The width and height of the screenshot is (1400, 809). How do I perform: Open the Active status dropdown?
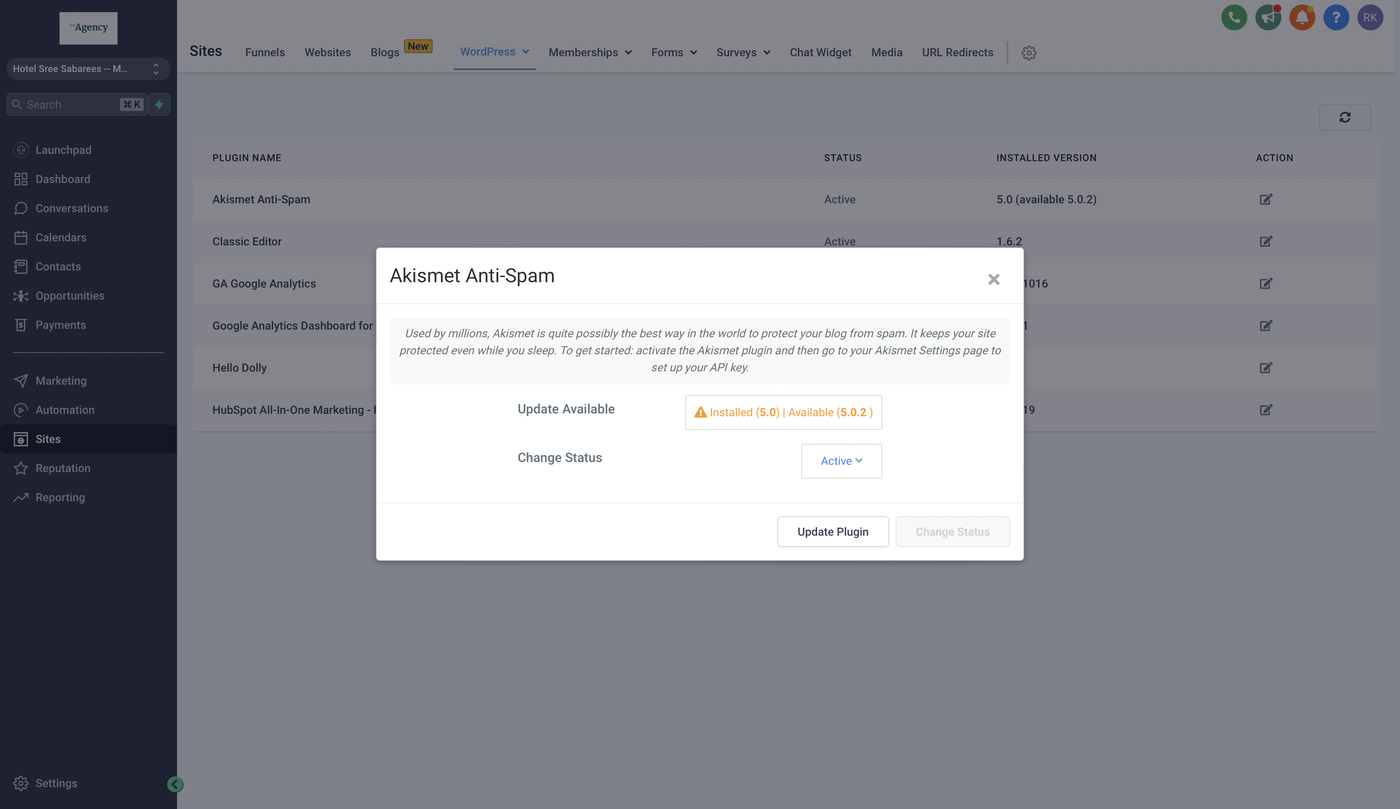coord(841,461)
